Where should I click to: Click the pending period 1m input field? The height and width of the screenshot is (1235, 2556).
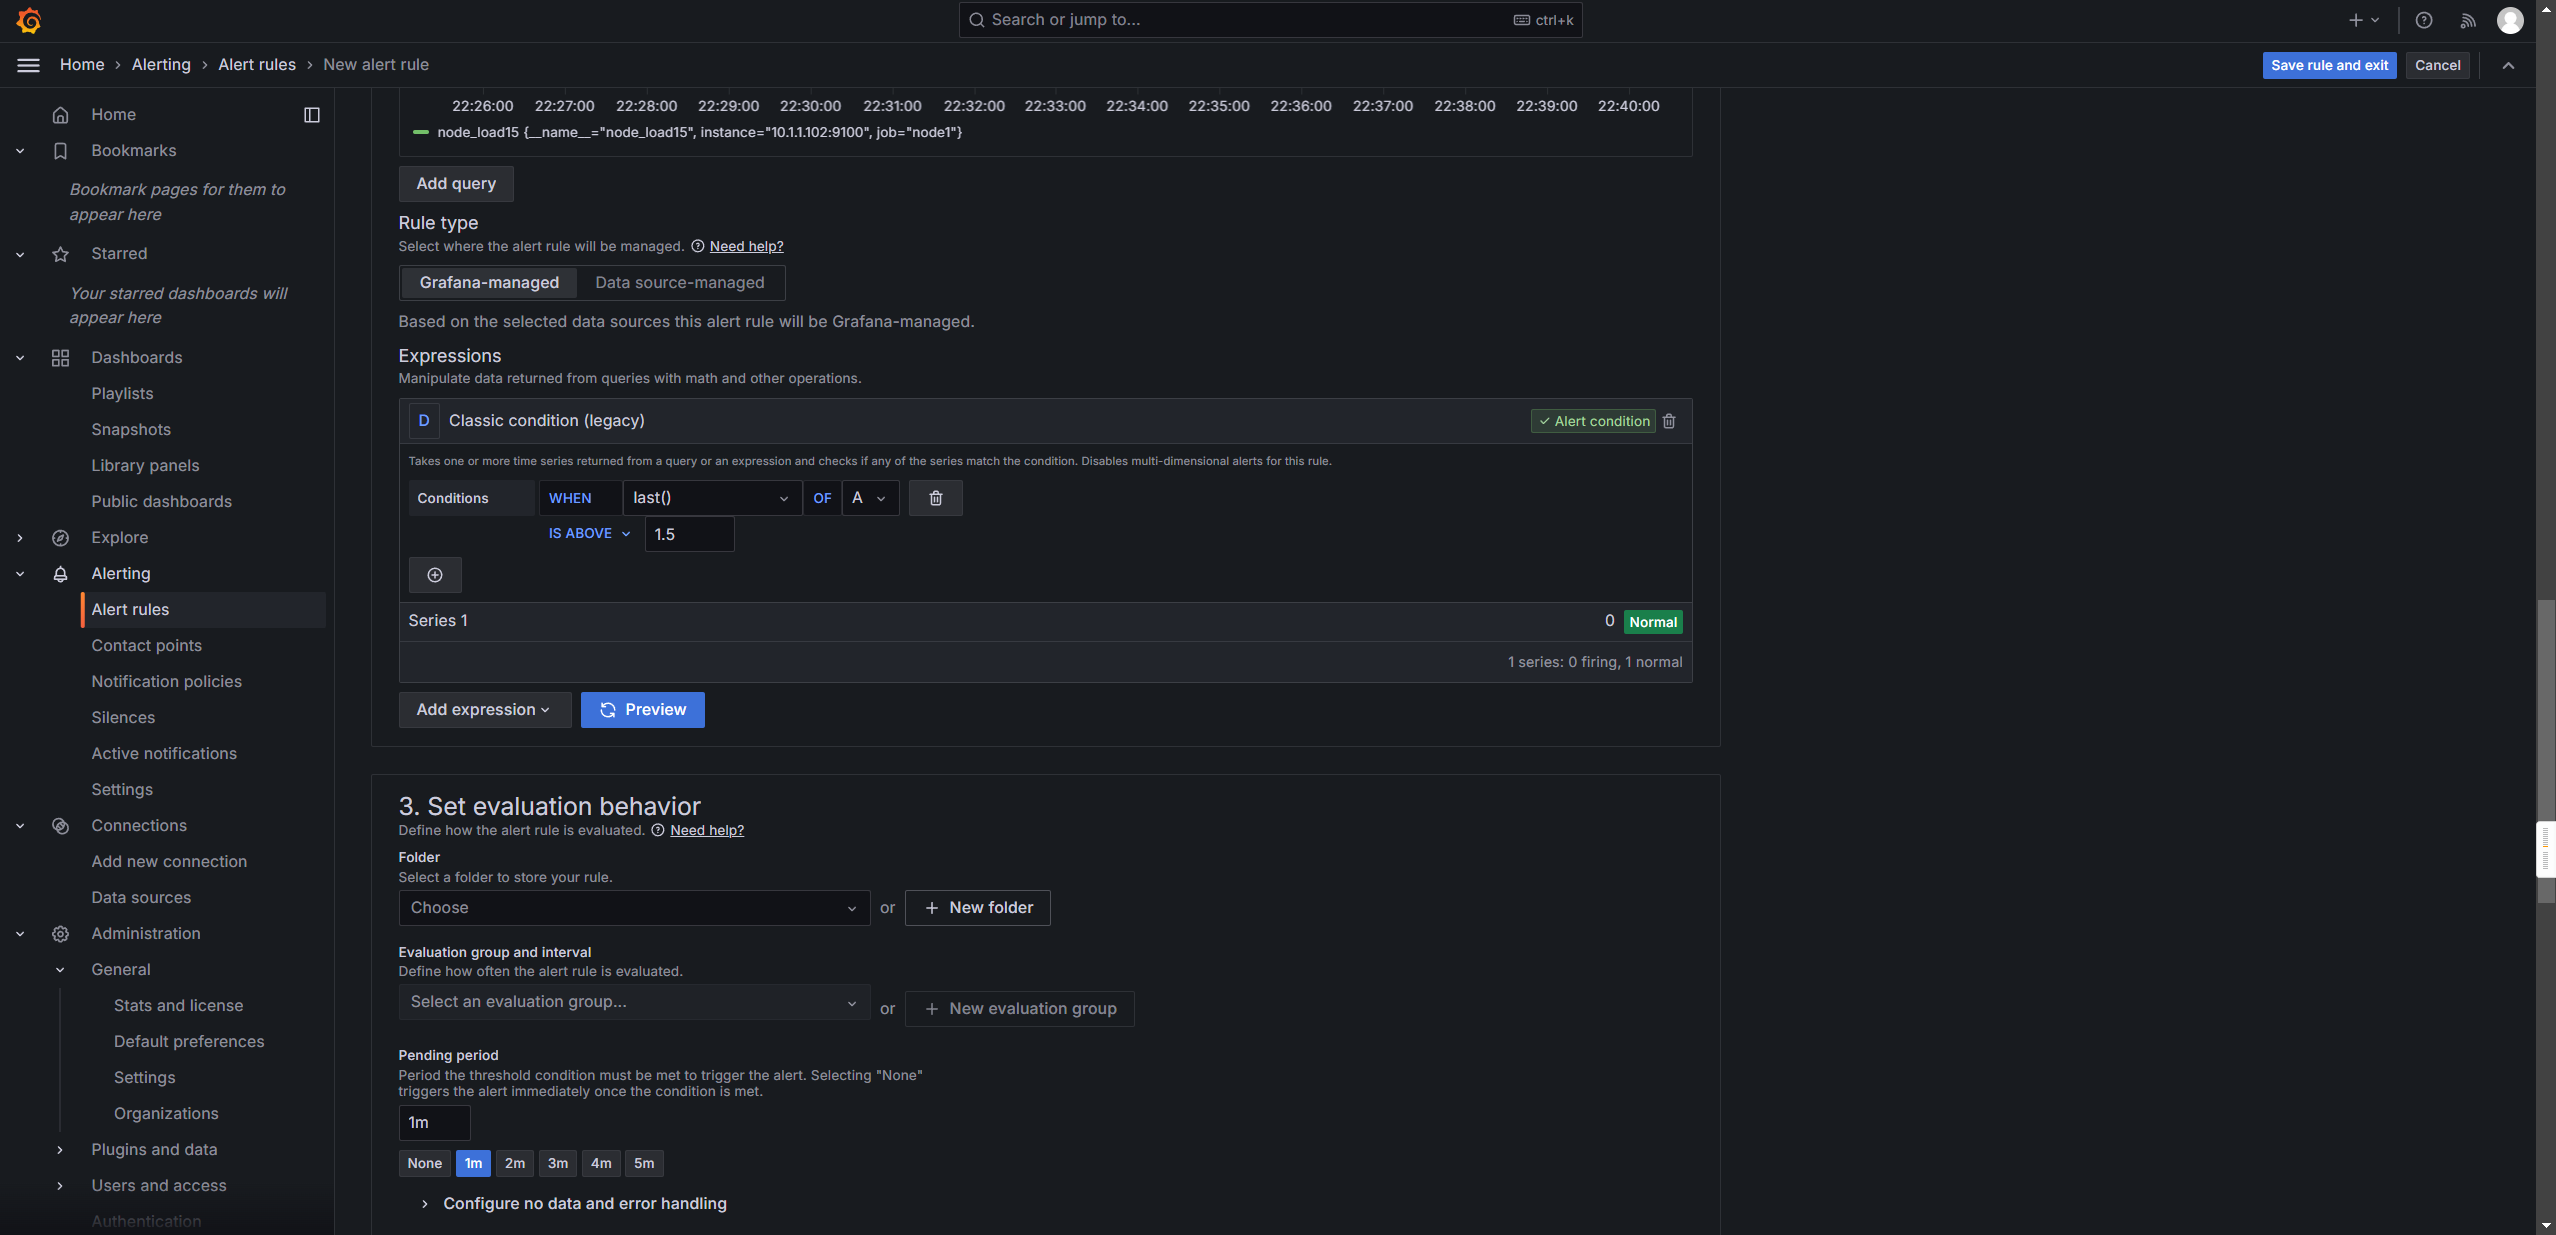pos(434,1123)
